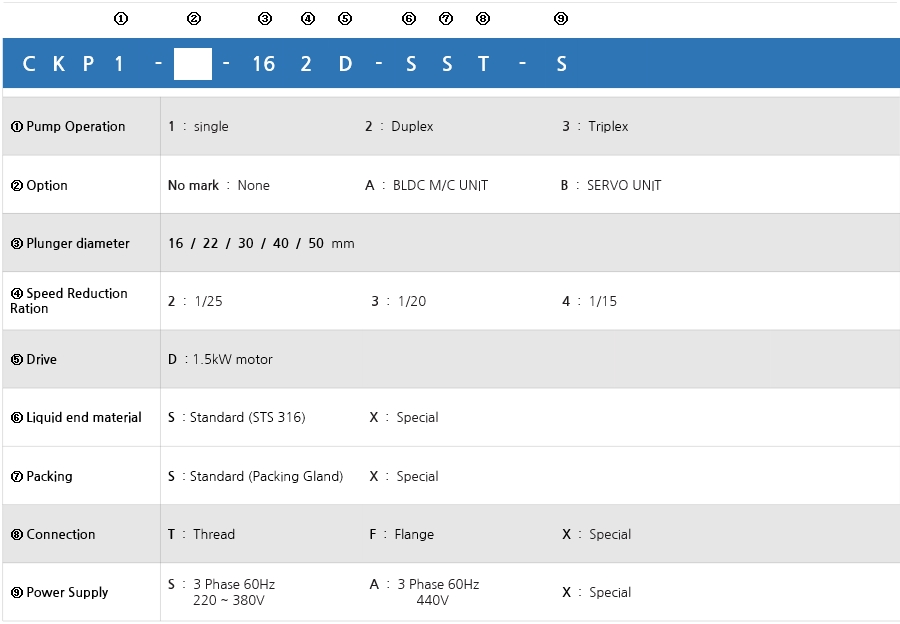The width and height of the screenshot is (900, 624).
Task: Click the circled 6 icon beside Liquid end material
Action: (16, 418)
